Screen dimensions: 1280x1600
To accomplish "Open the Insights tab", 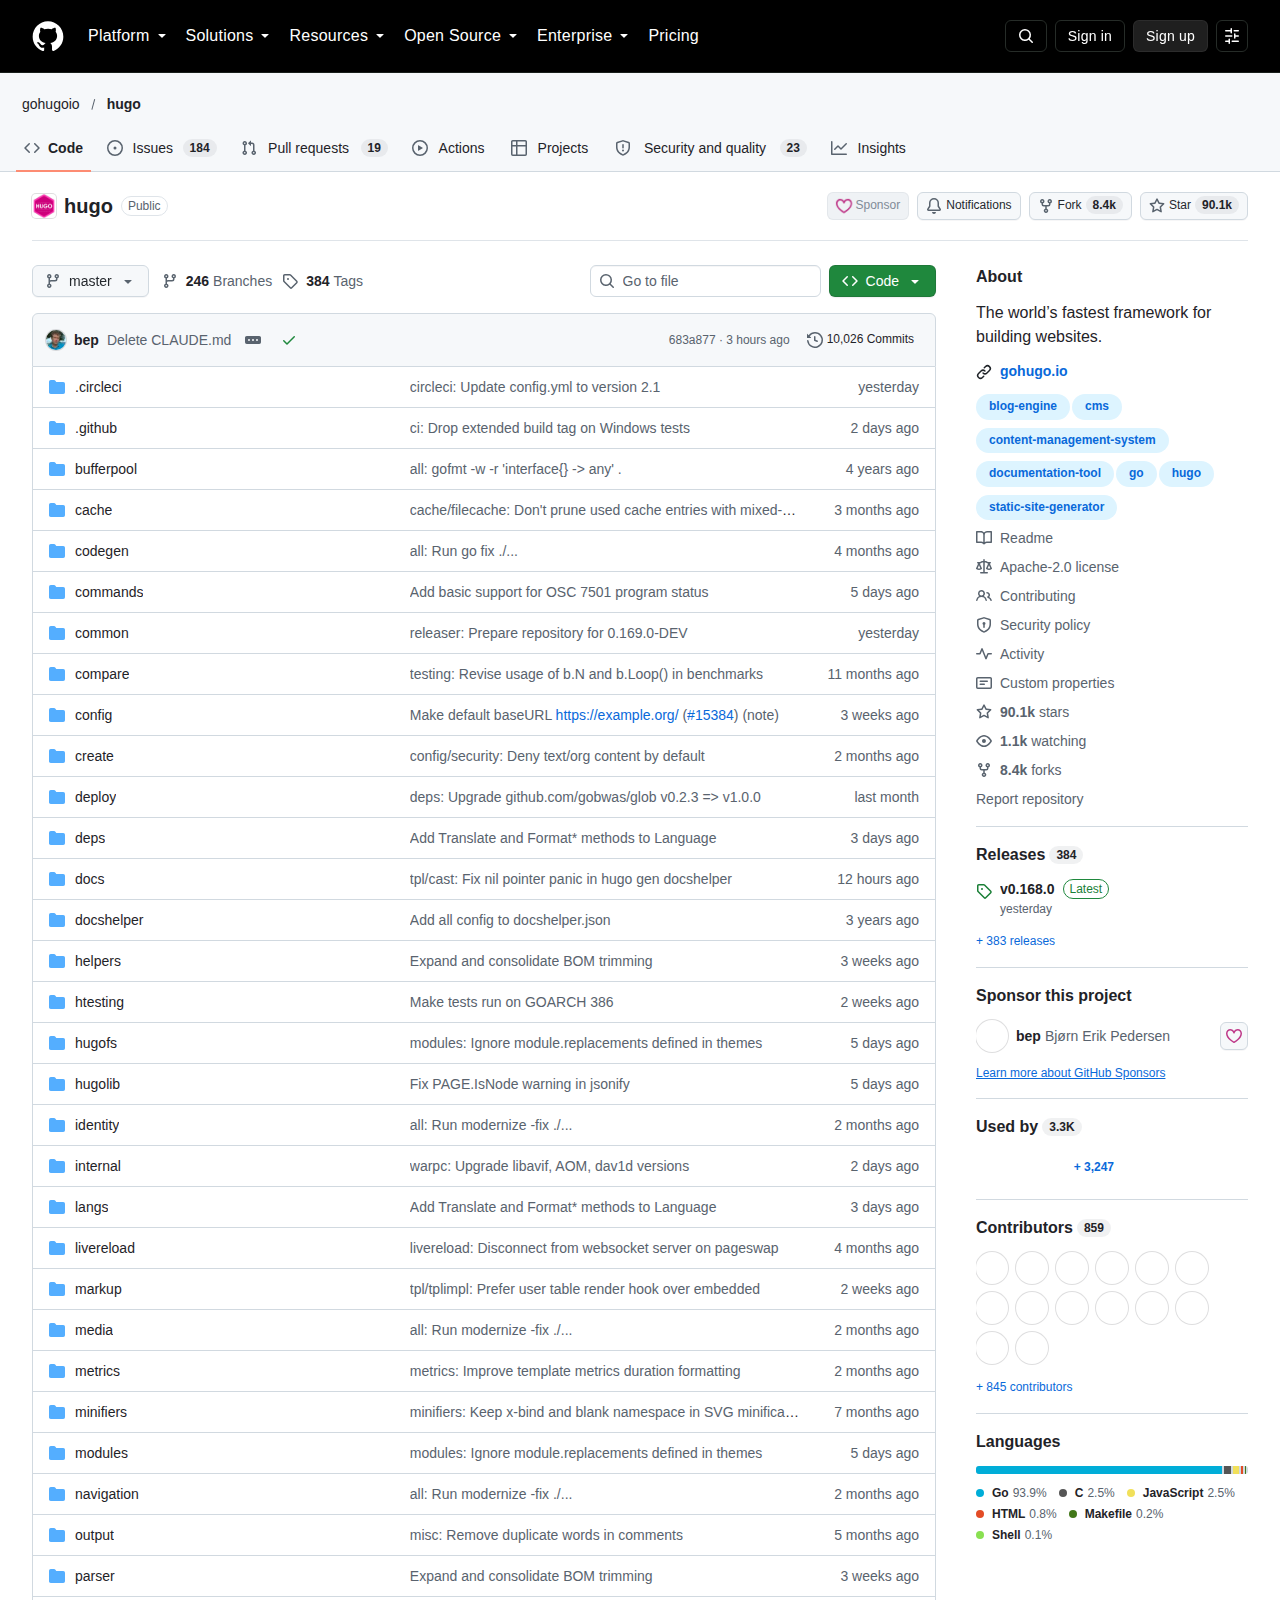I will click(x=868, y=148).
